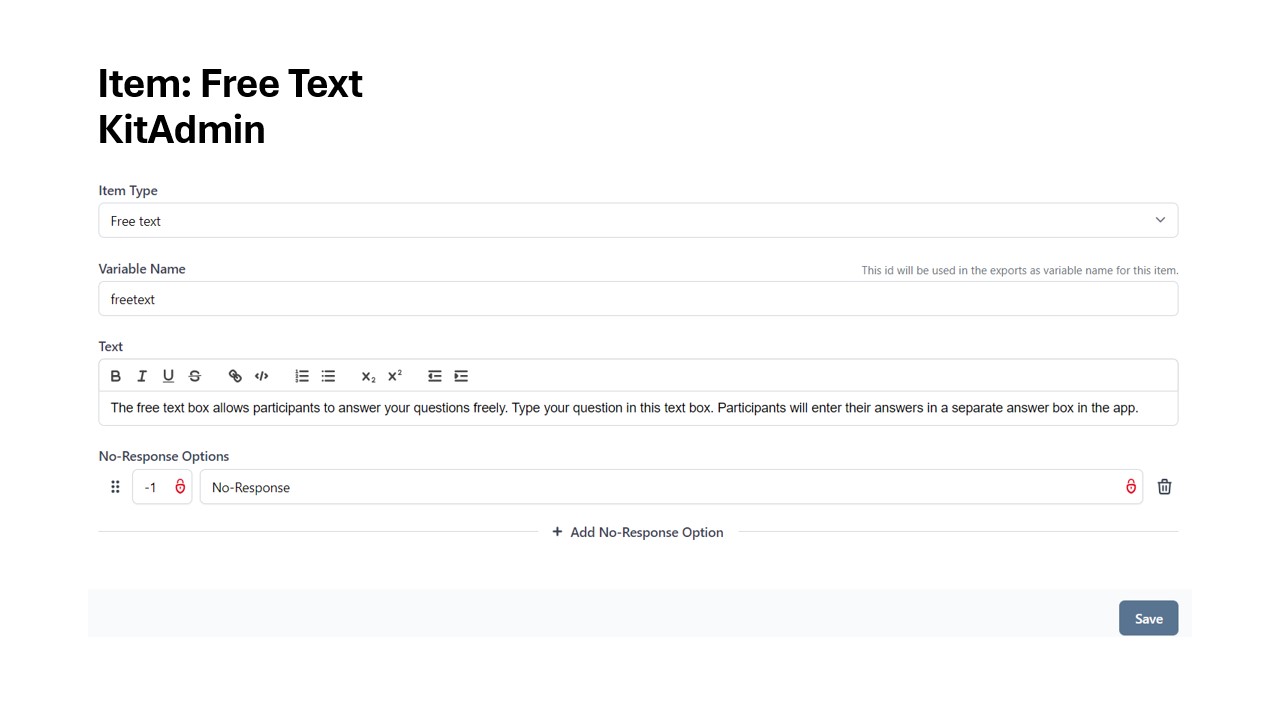Screen dimensions: 1280x720
Task: Click the No-Response value field showing -1
Action: pyautogui.click(x=162, y=487)
